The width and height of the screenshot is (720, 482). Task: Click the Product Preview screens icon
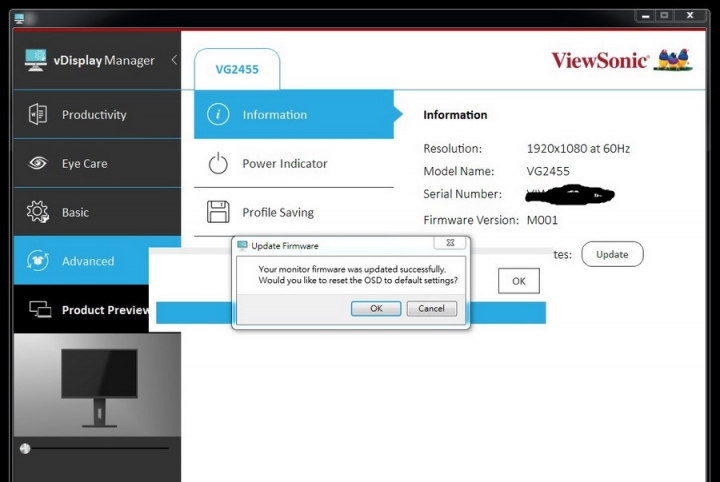40,309
